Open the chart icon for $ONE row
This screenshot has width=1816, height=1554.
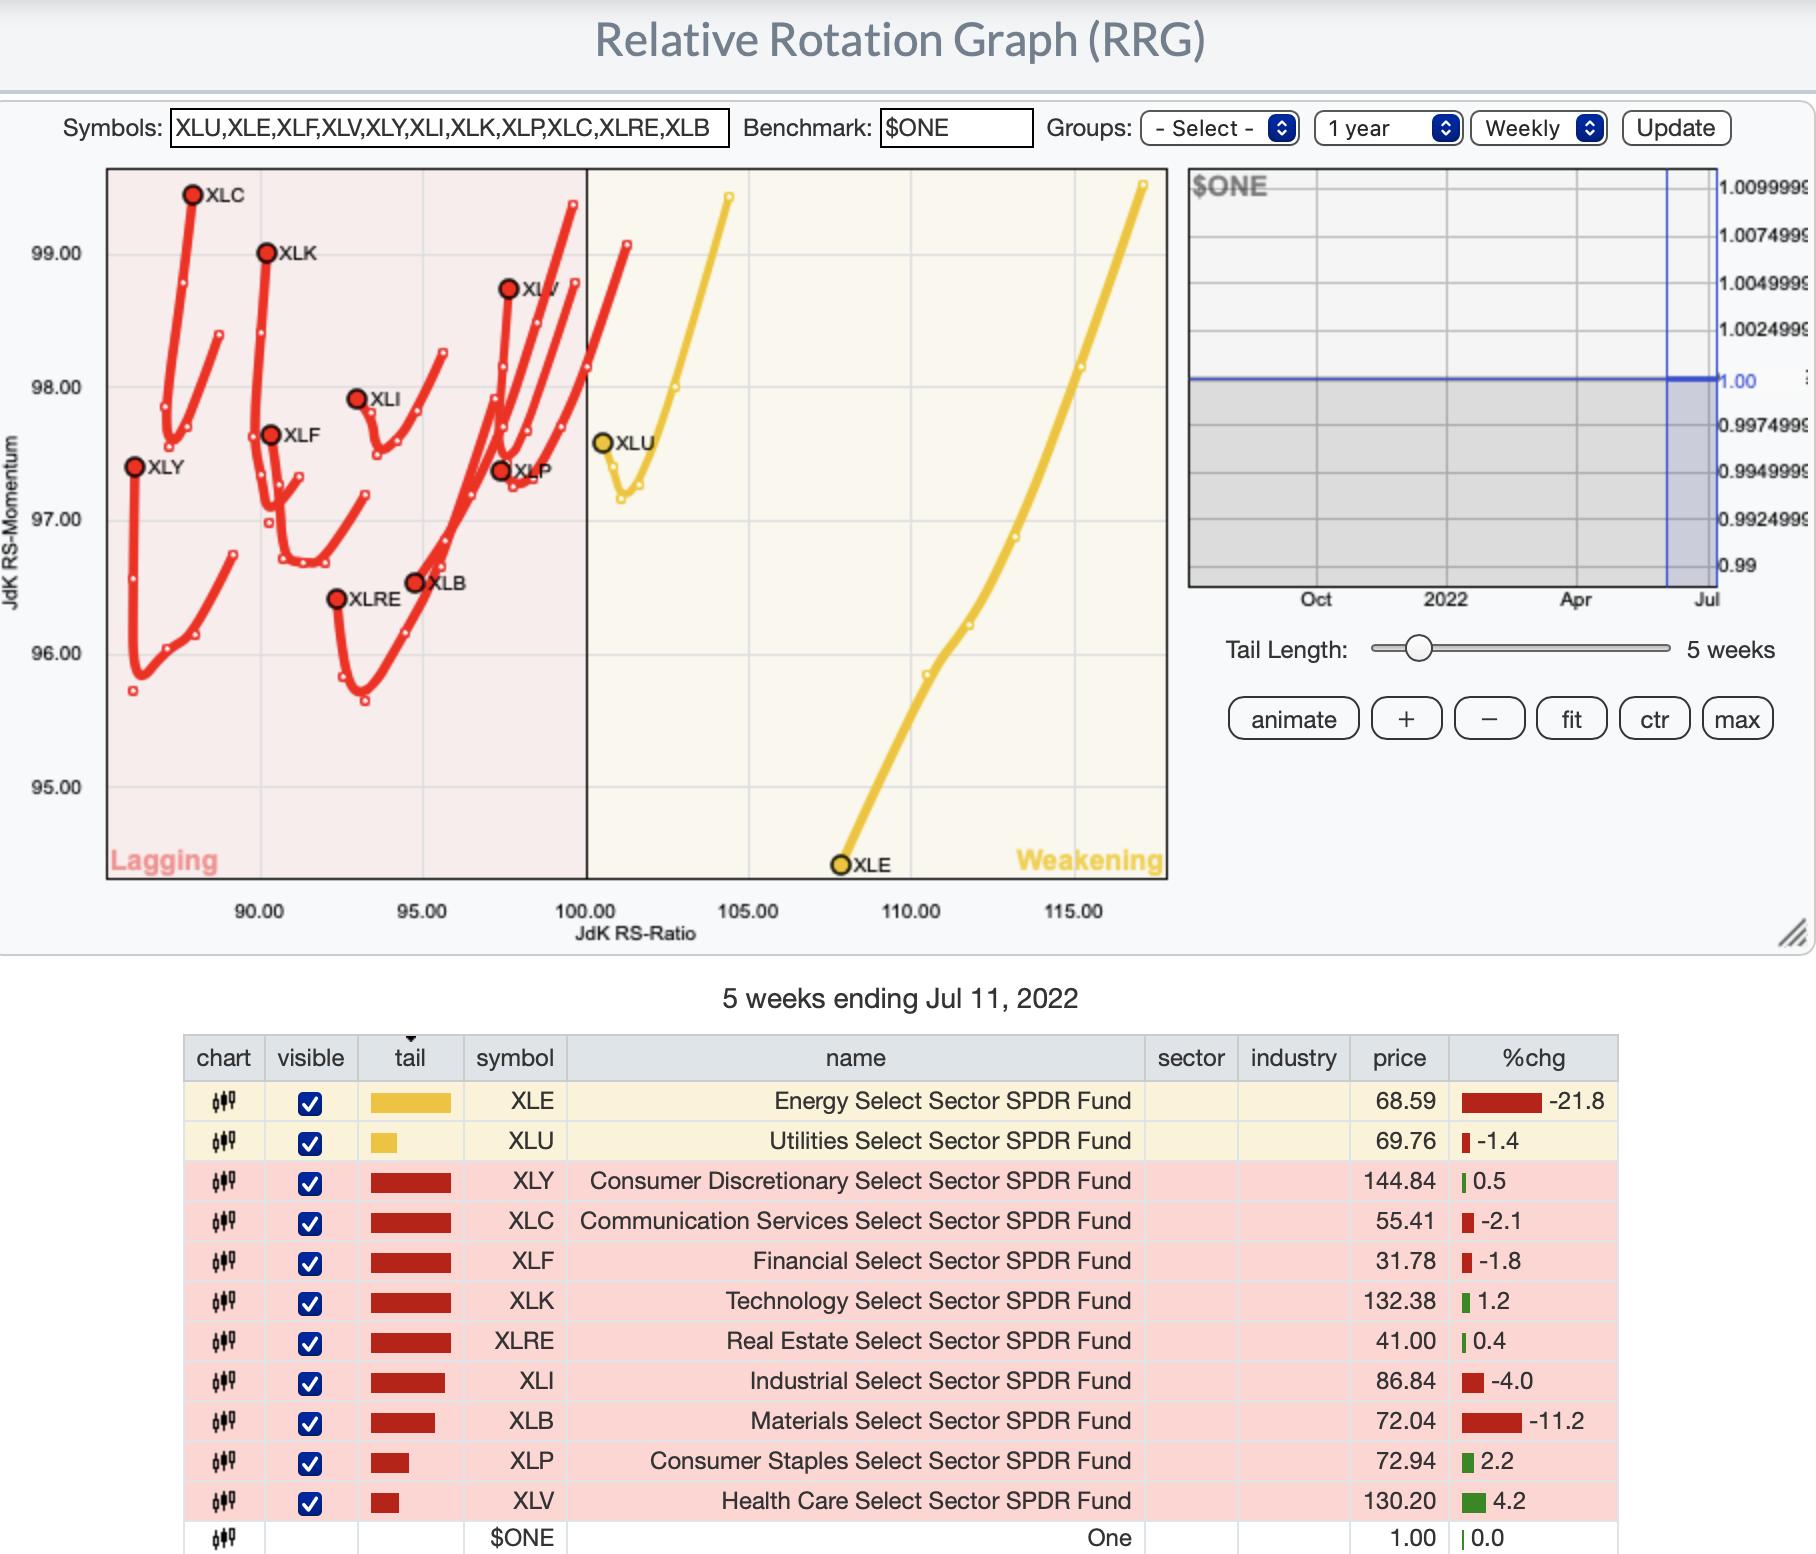click(223, 1538)
